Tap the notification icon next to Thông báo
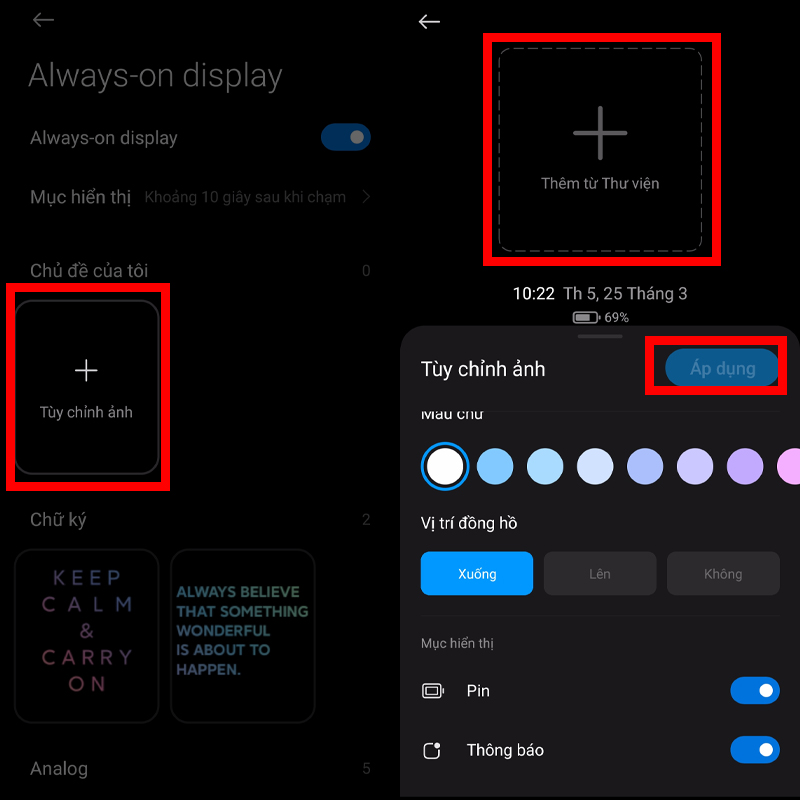The width and height of the screenshot is (800, 800). tap(432, 750)
